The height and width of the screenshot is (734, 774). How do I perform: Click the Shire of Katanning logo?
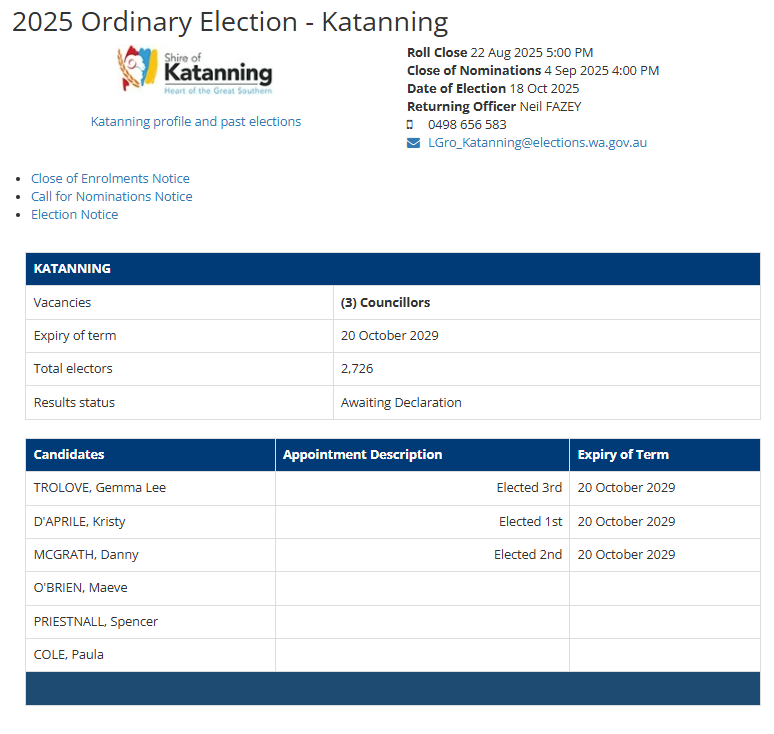[x=195, y=71]
